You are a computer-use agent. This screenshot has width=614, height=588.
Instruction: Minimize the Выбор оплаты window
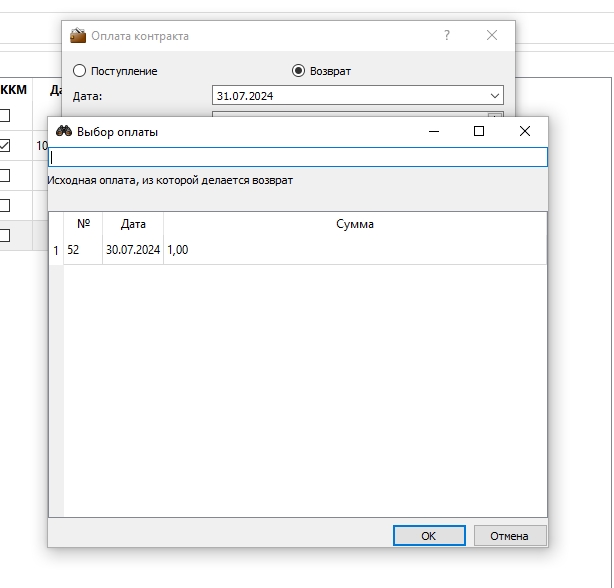click(434, 131)
